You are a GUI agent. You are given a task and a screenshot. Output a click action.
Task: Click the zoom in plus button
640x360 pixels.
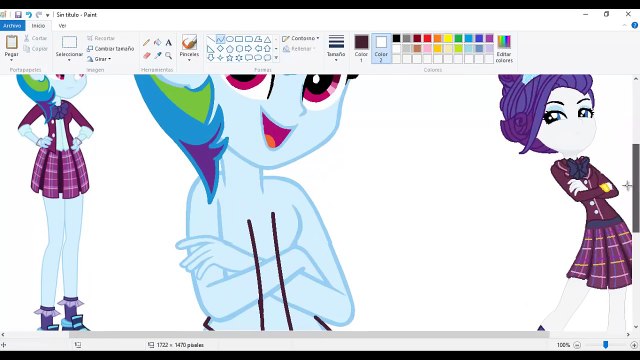[x=634, y=345]
